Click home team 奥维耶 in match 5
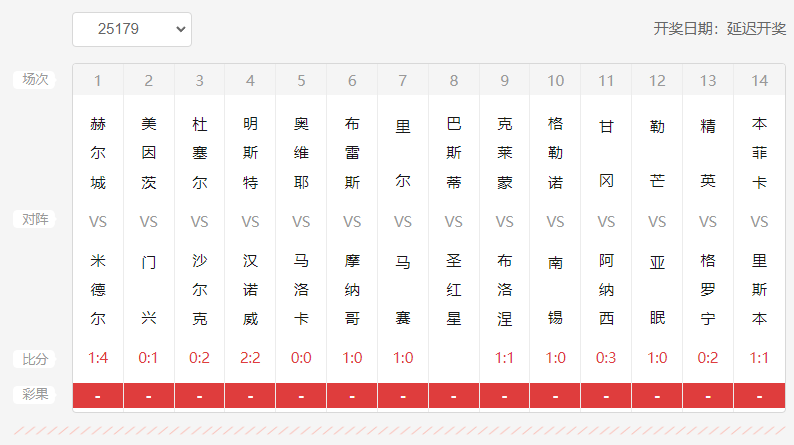 coord(301,153)
